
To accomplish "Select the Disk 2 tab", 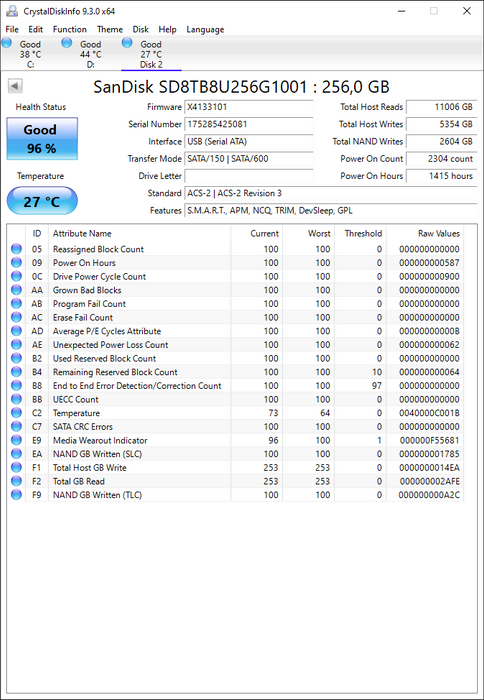I will click(x=151, y=54).
